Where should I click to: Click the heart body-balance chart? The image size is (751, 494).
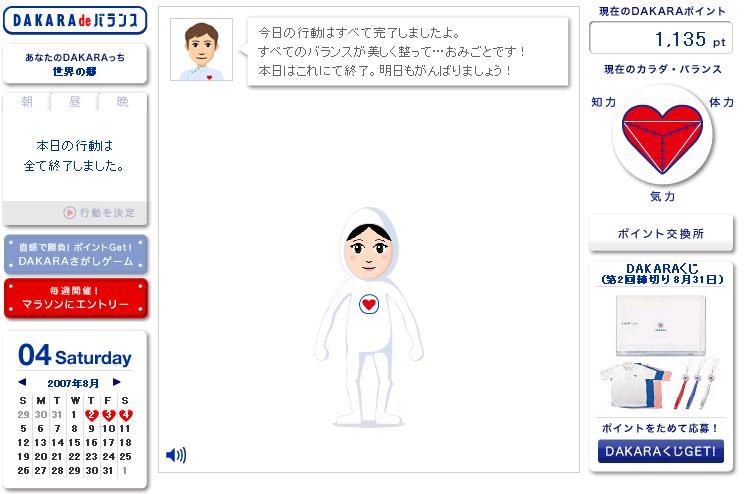[662, 136]
